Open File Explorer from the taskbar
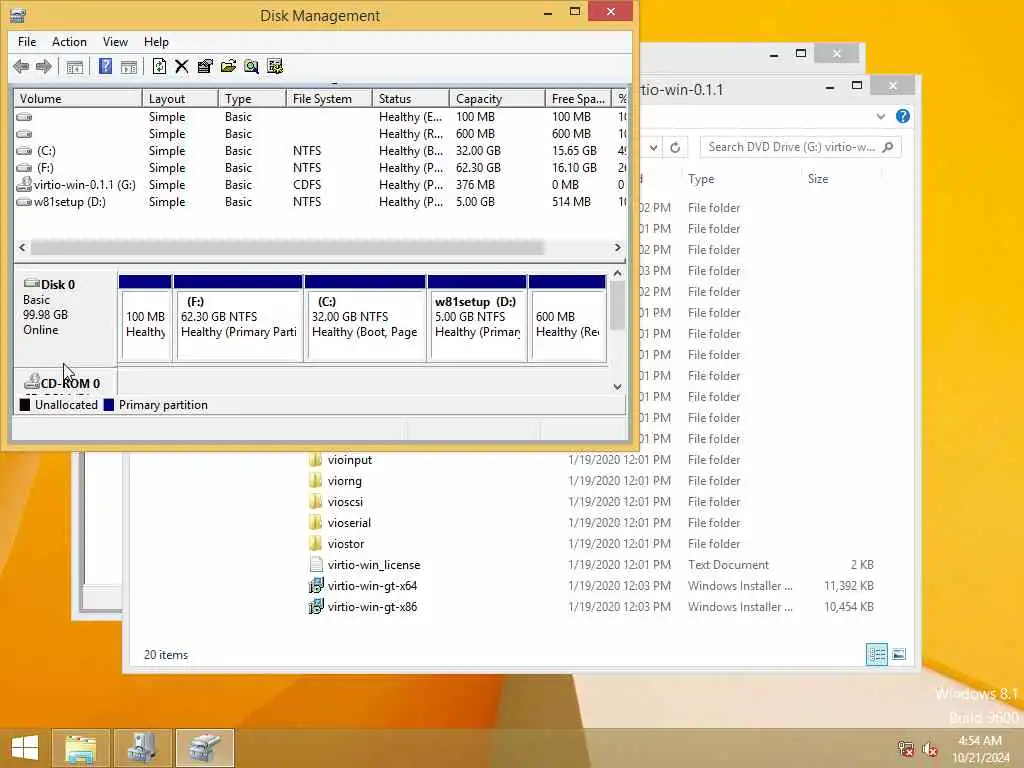1024x768 pixels. click(x=80, y=748)
